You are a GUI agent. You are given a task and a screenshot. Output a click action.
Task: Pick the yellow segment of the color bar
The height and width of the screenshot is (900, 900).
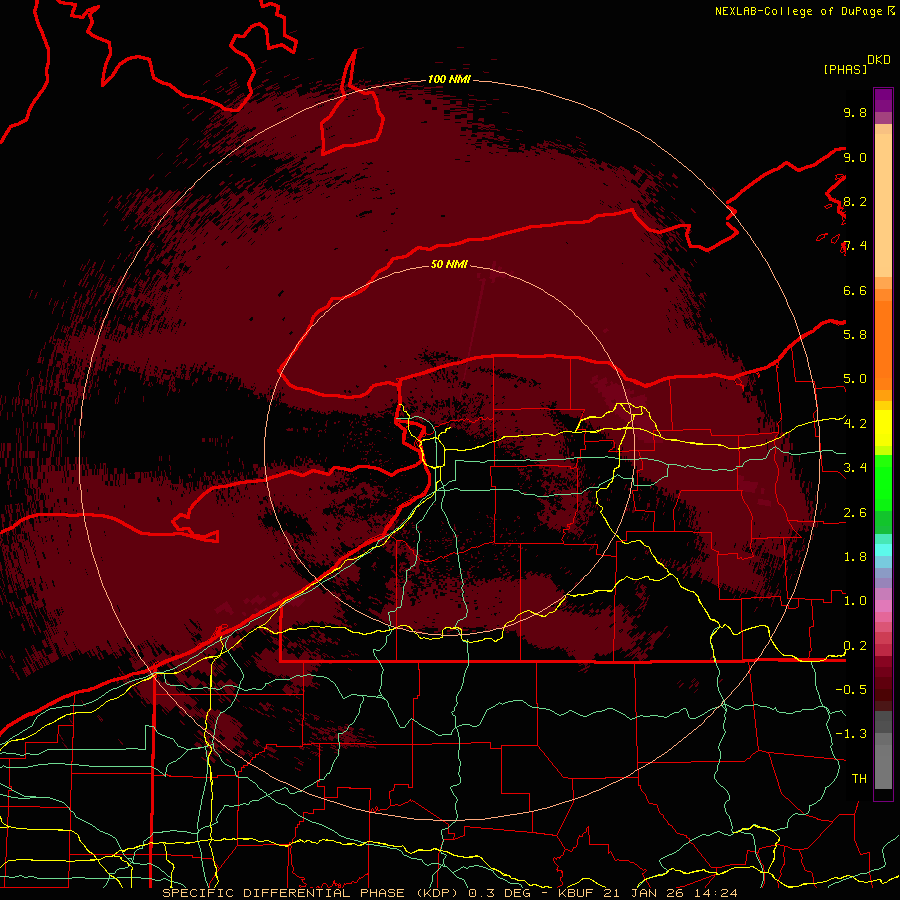coord(883,428)
